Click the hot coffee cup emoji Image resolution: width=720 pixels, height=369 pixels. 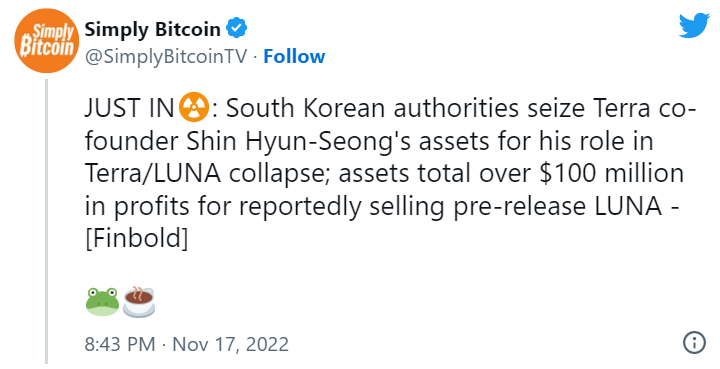coord(139,302)
